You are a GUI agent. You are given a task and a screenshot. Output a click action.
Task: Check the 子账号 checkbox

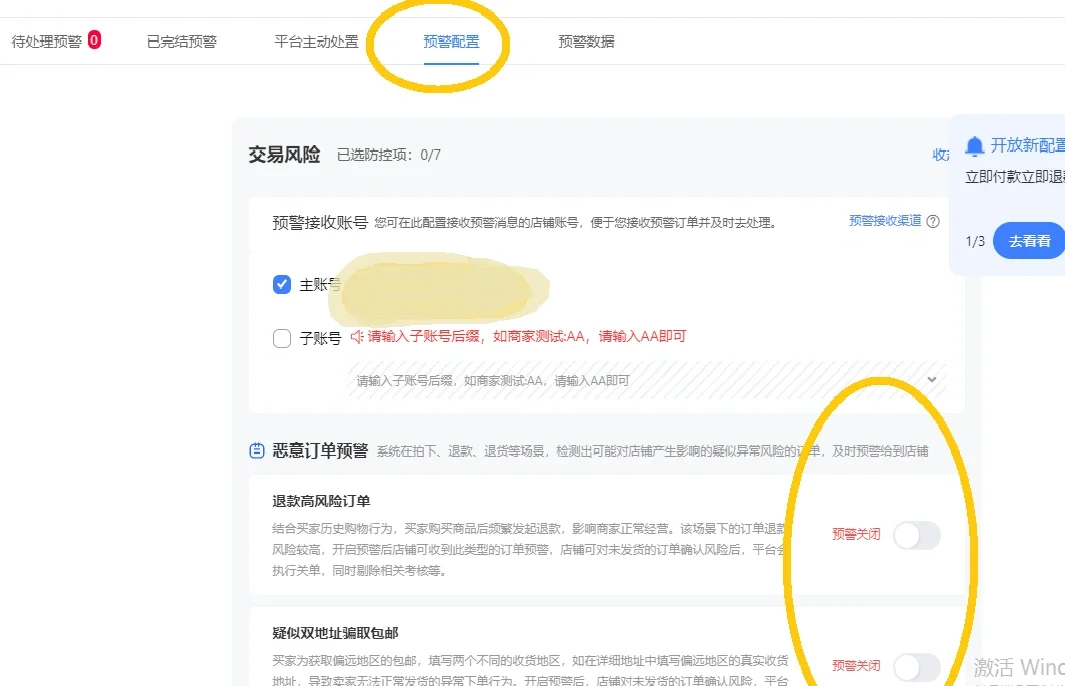282,338
